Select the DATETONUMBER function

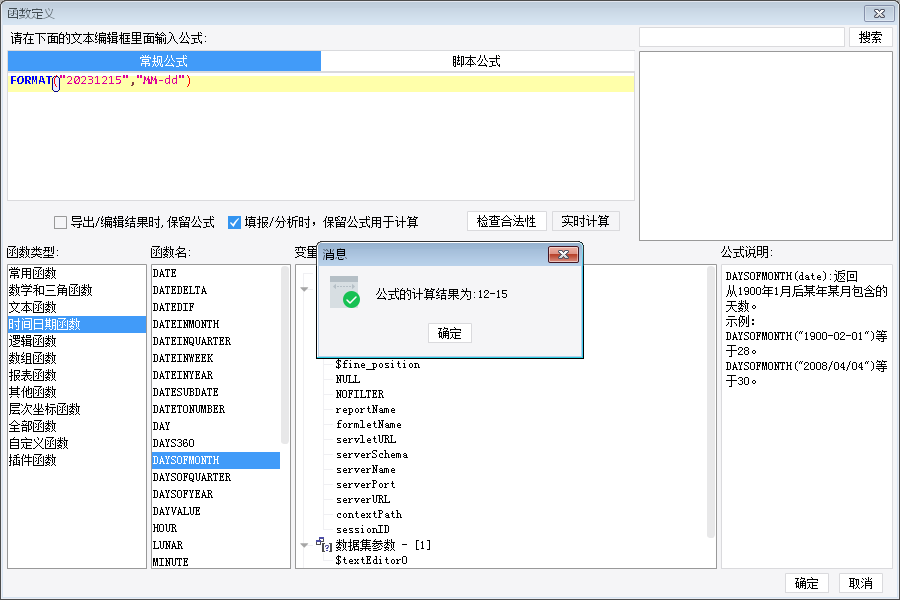[x=216, y=409]
